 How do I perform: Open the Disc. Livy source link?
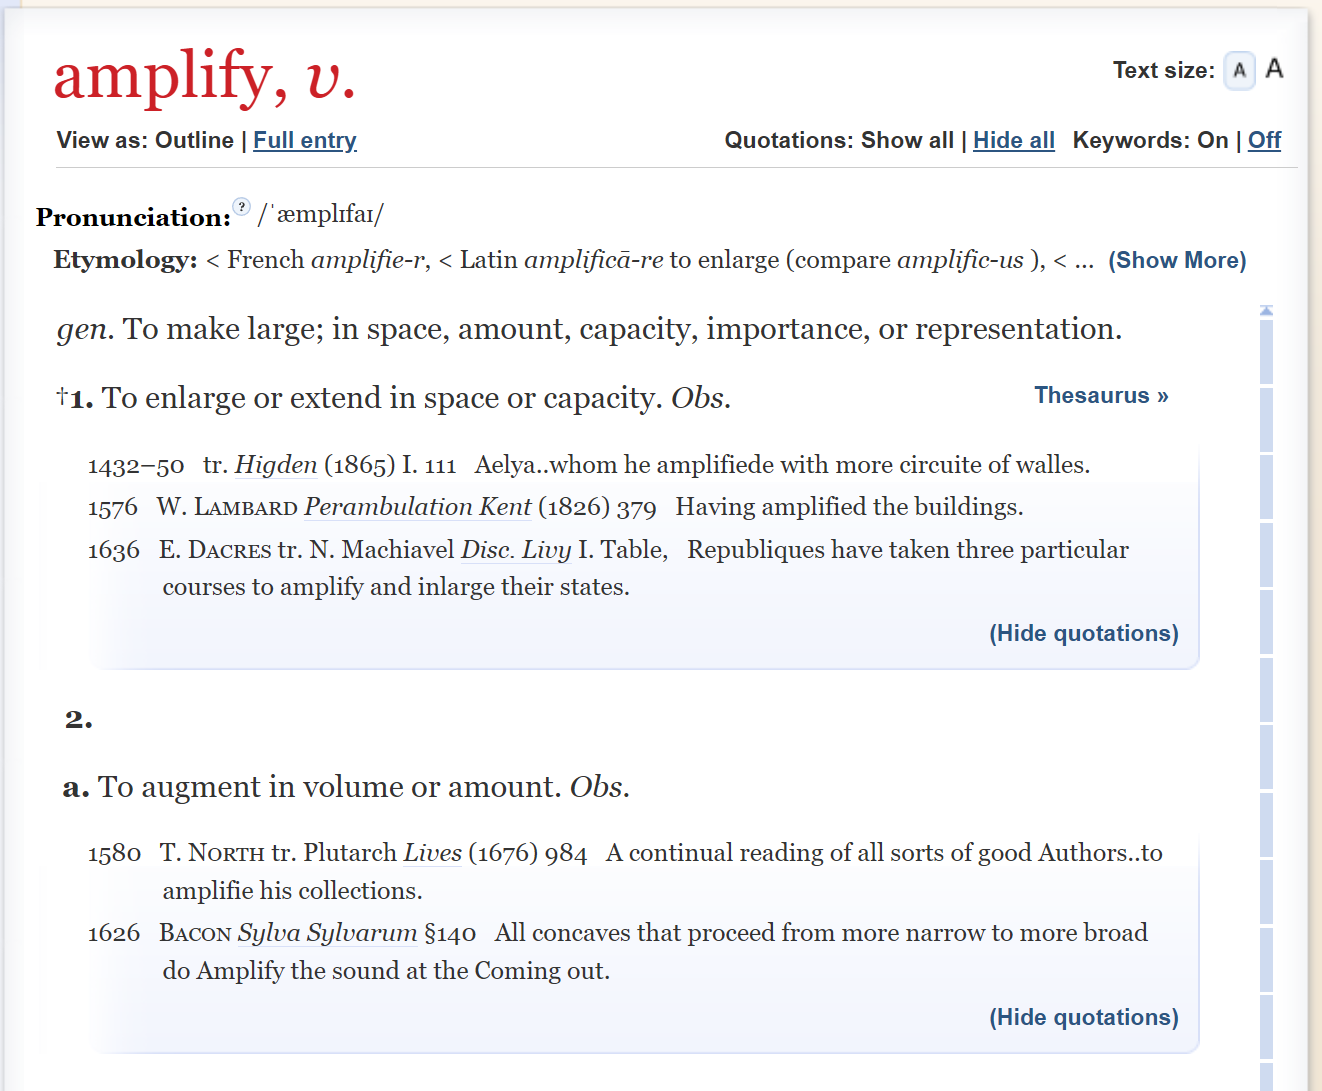click(x=516, y=550)
